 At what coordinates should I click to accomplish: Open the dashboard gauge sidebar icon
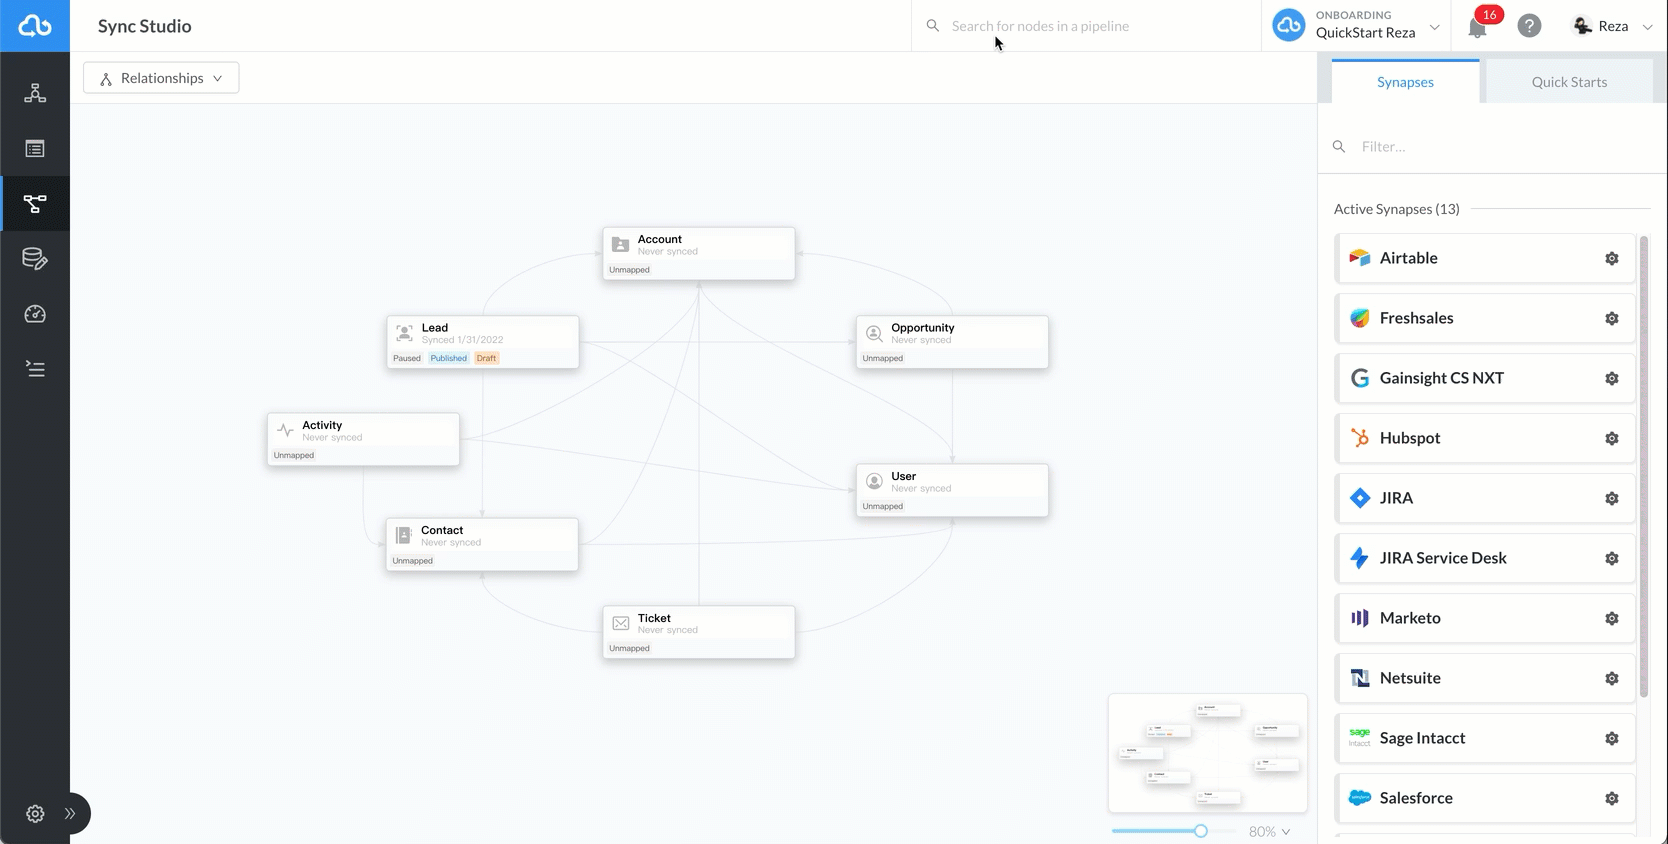[35, 314]
